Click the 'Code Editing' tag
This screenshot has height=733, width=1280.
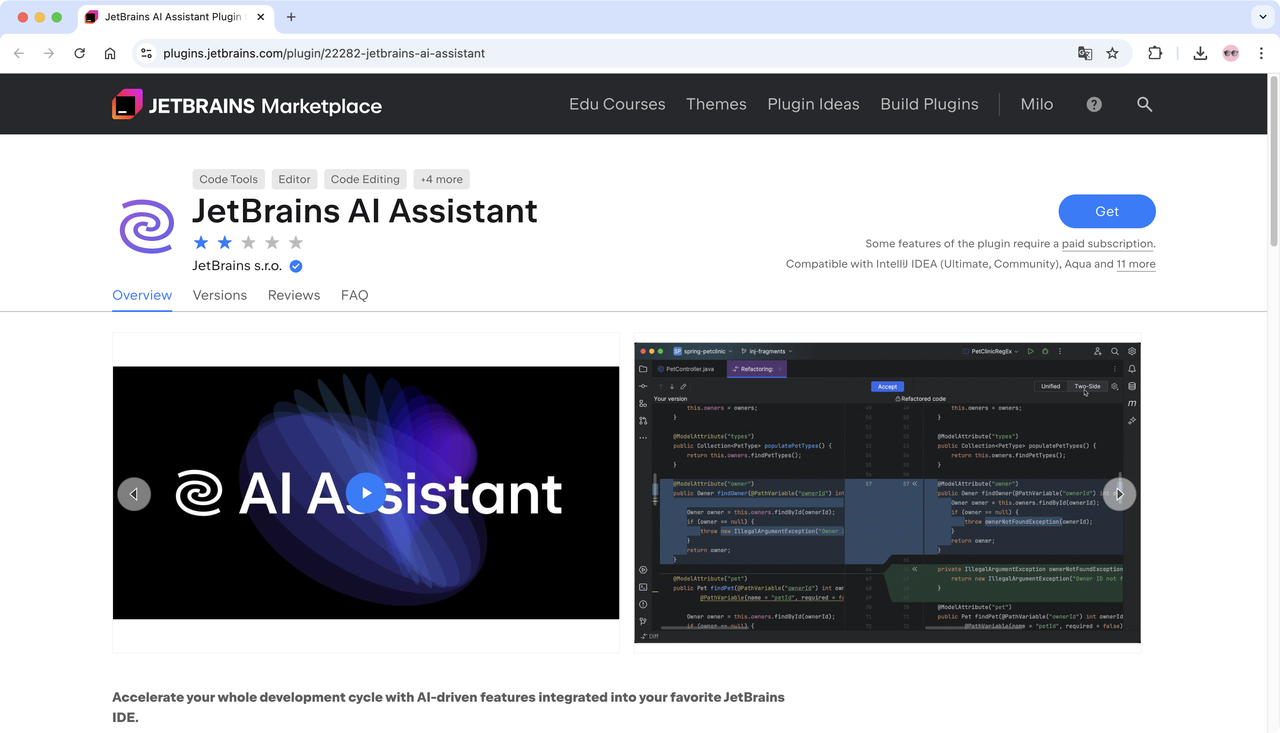pyautogui.click(x=365, y=179)
